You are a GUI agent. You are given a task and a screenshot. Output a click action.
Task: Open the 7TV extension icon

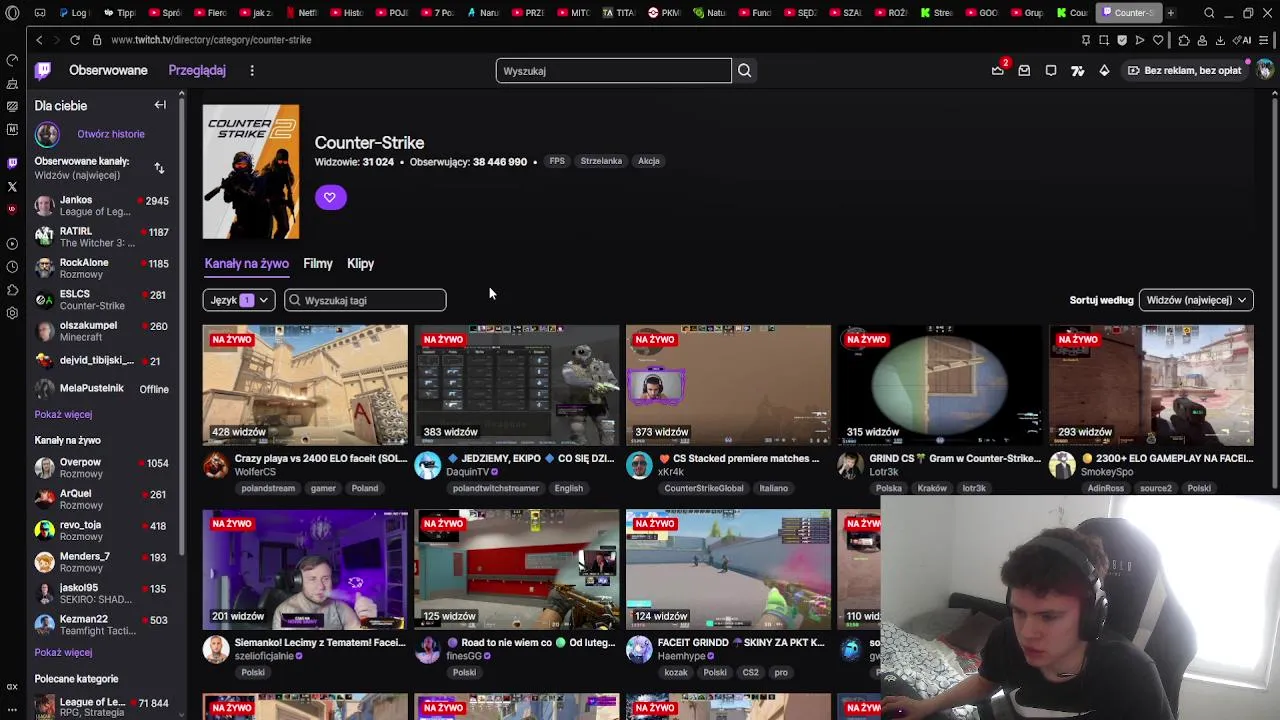pos(1077,70)
